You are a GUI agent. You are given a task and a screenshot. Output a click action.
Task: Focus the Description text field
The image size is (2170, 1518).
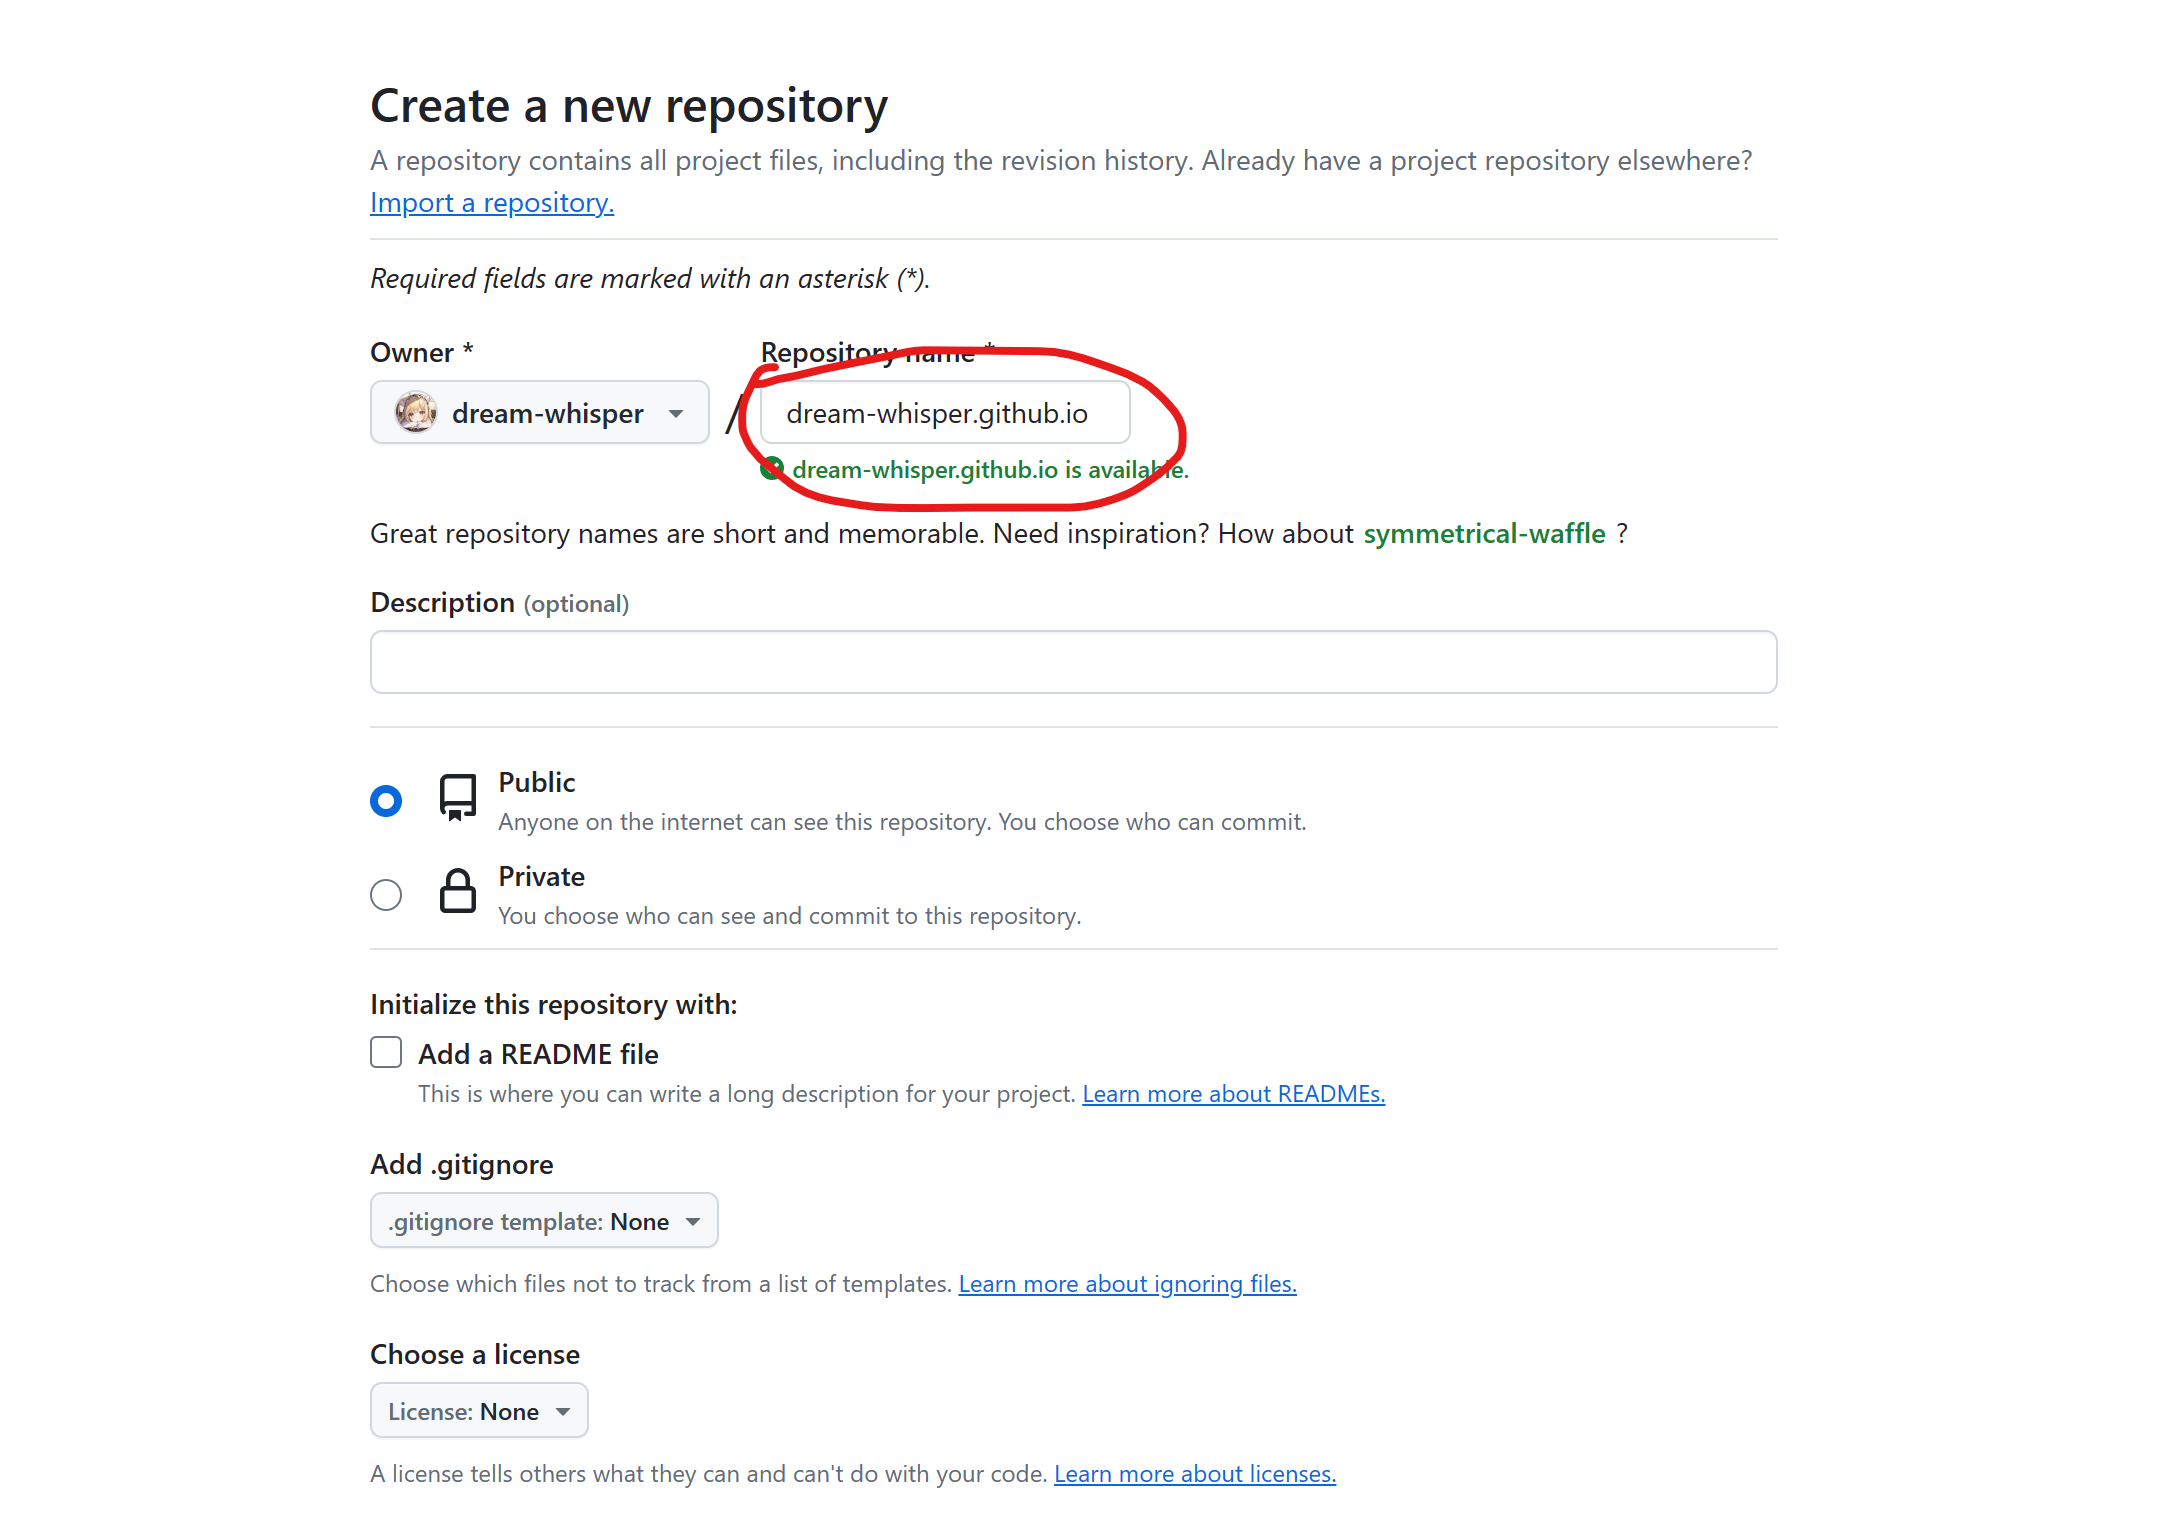click(1073, 662)
